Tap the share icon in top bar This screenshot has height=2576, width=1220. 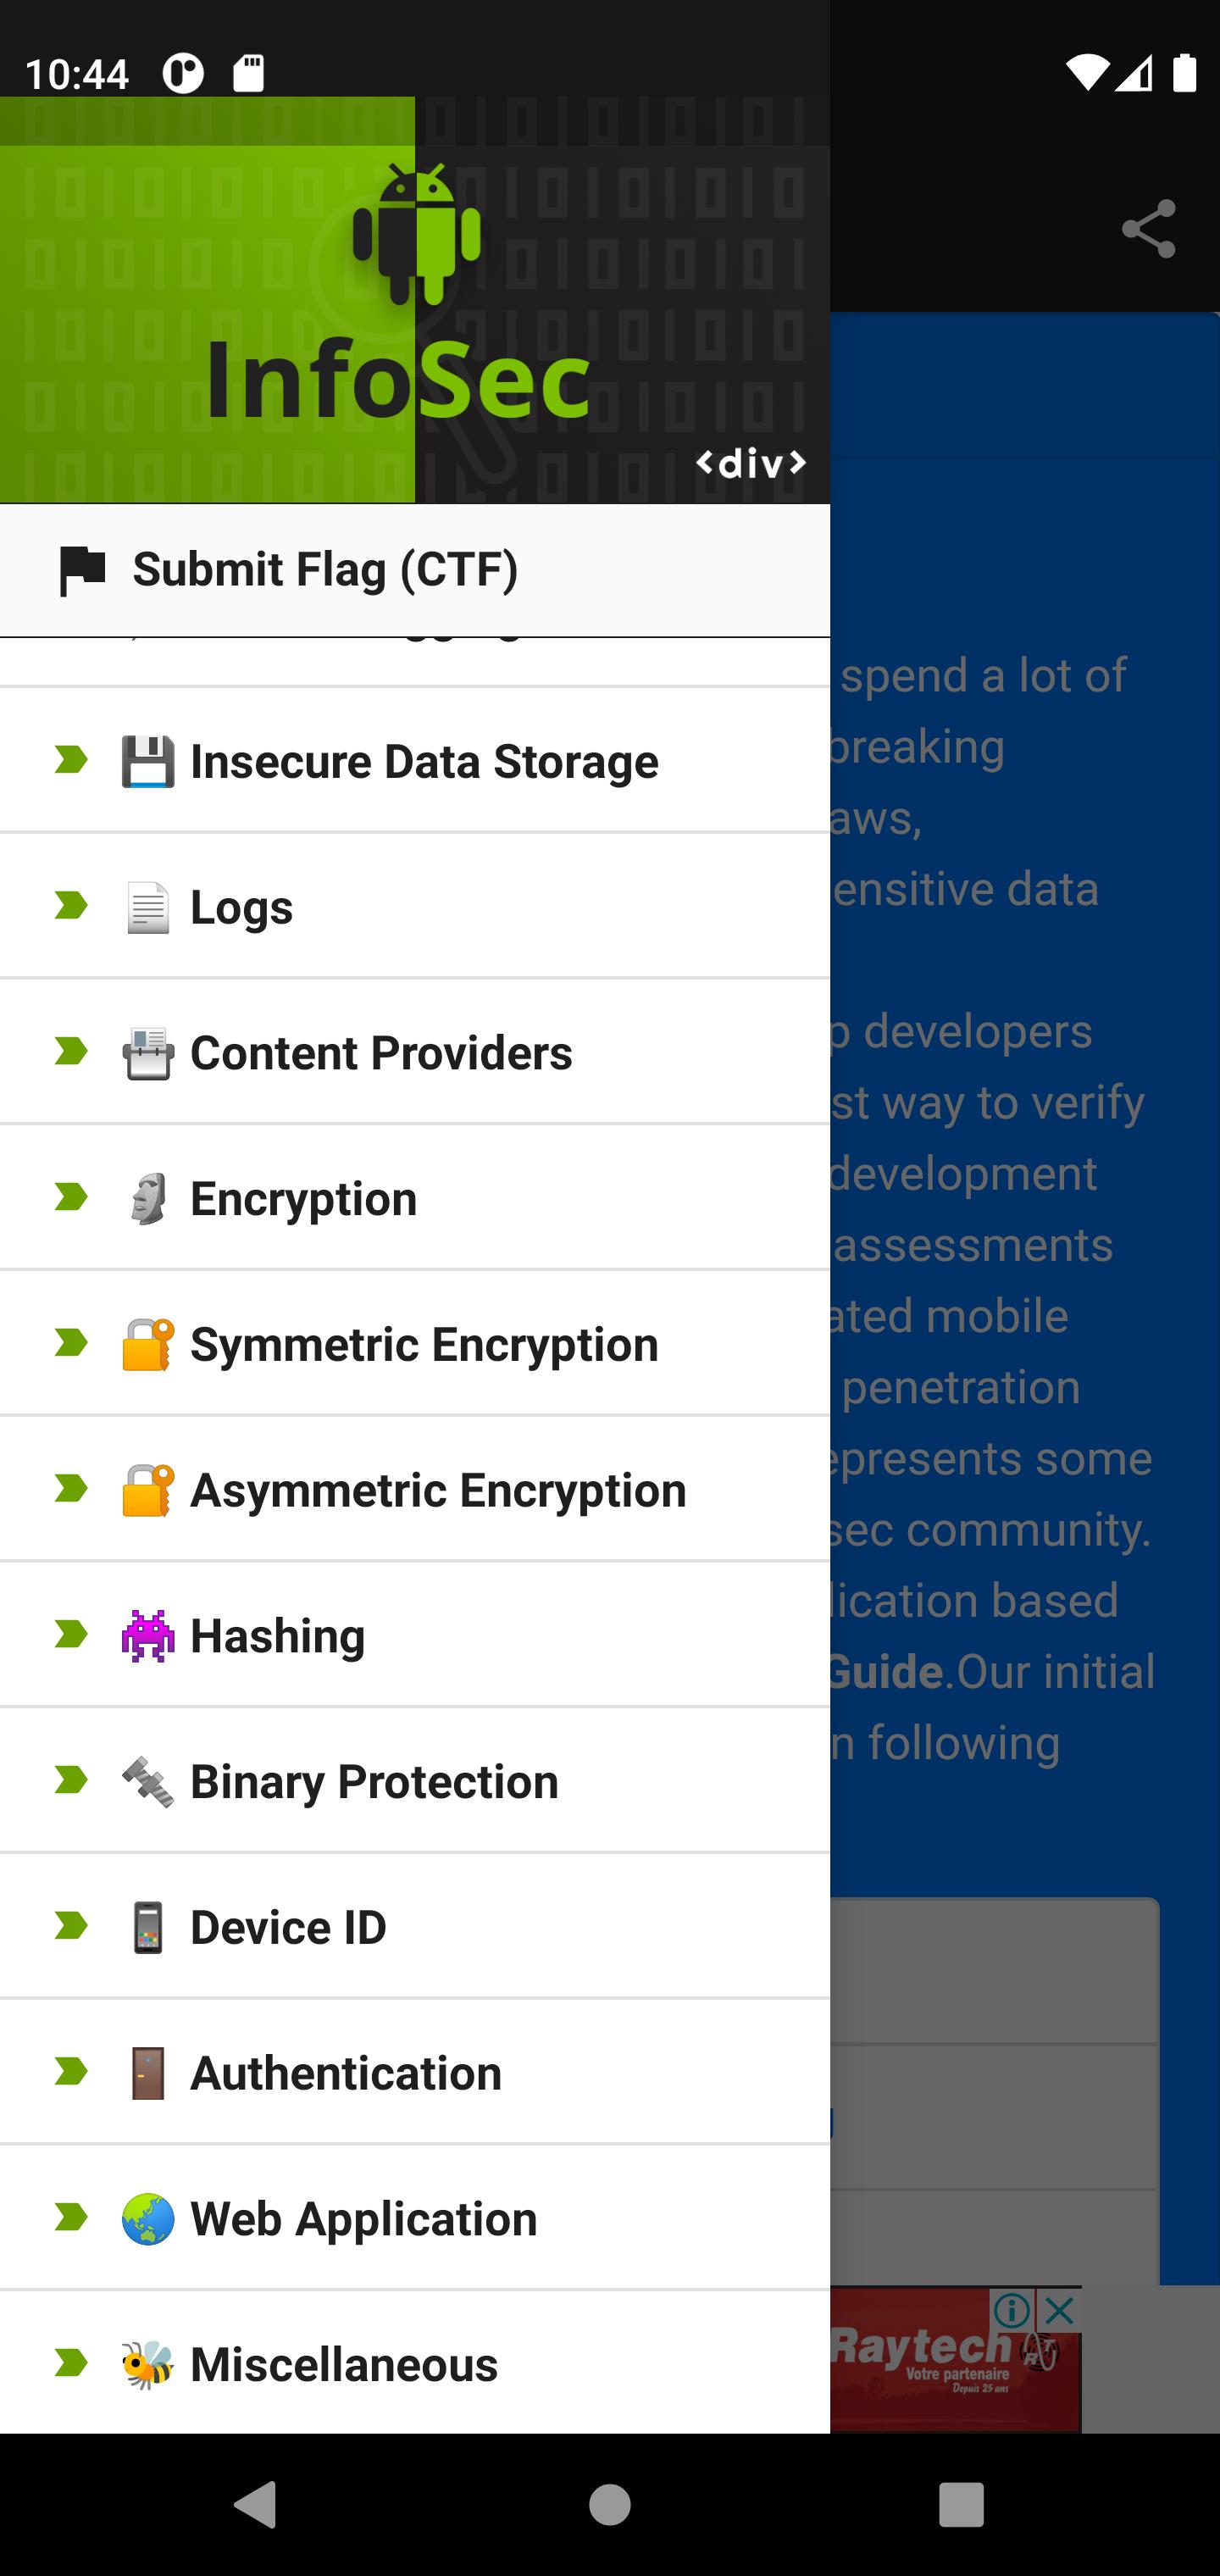click(1148, 229)
